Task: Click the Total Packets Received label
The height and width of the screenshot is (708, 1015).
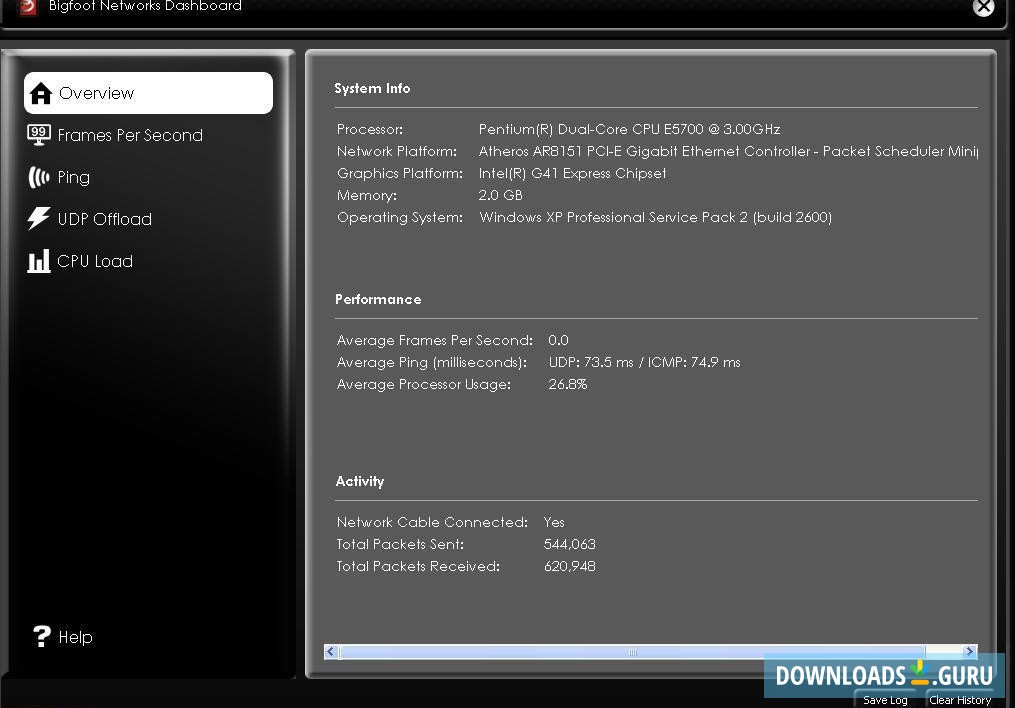Action: tap(418, 566)
